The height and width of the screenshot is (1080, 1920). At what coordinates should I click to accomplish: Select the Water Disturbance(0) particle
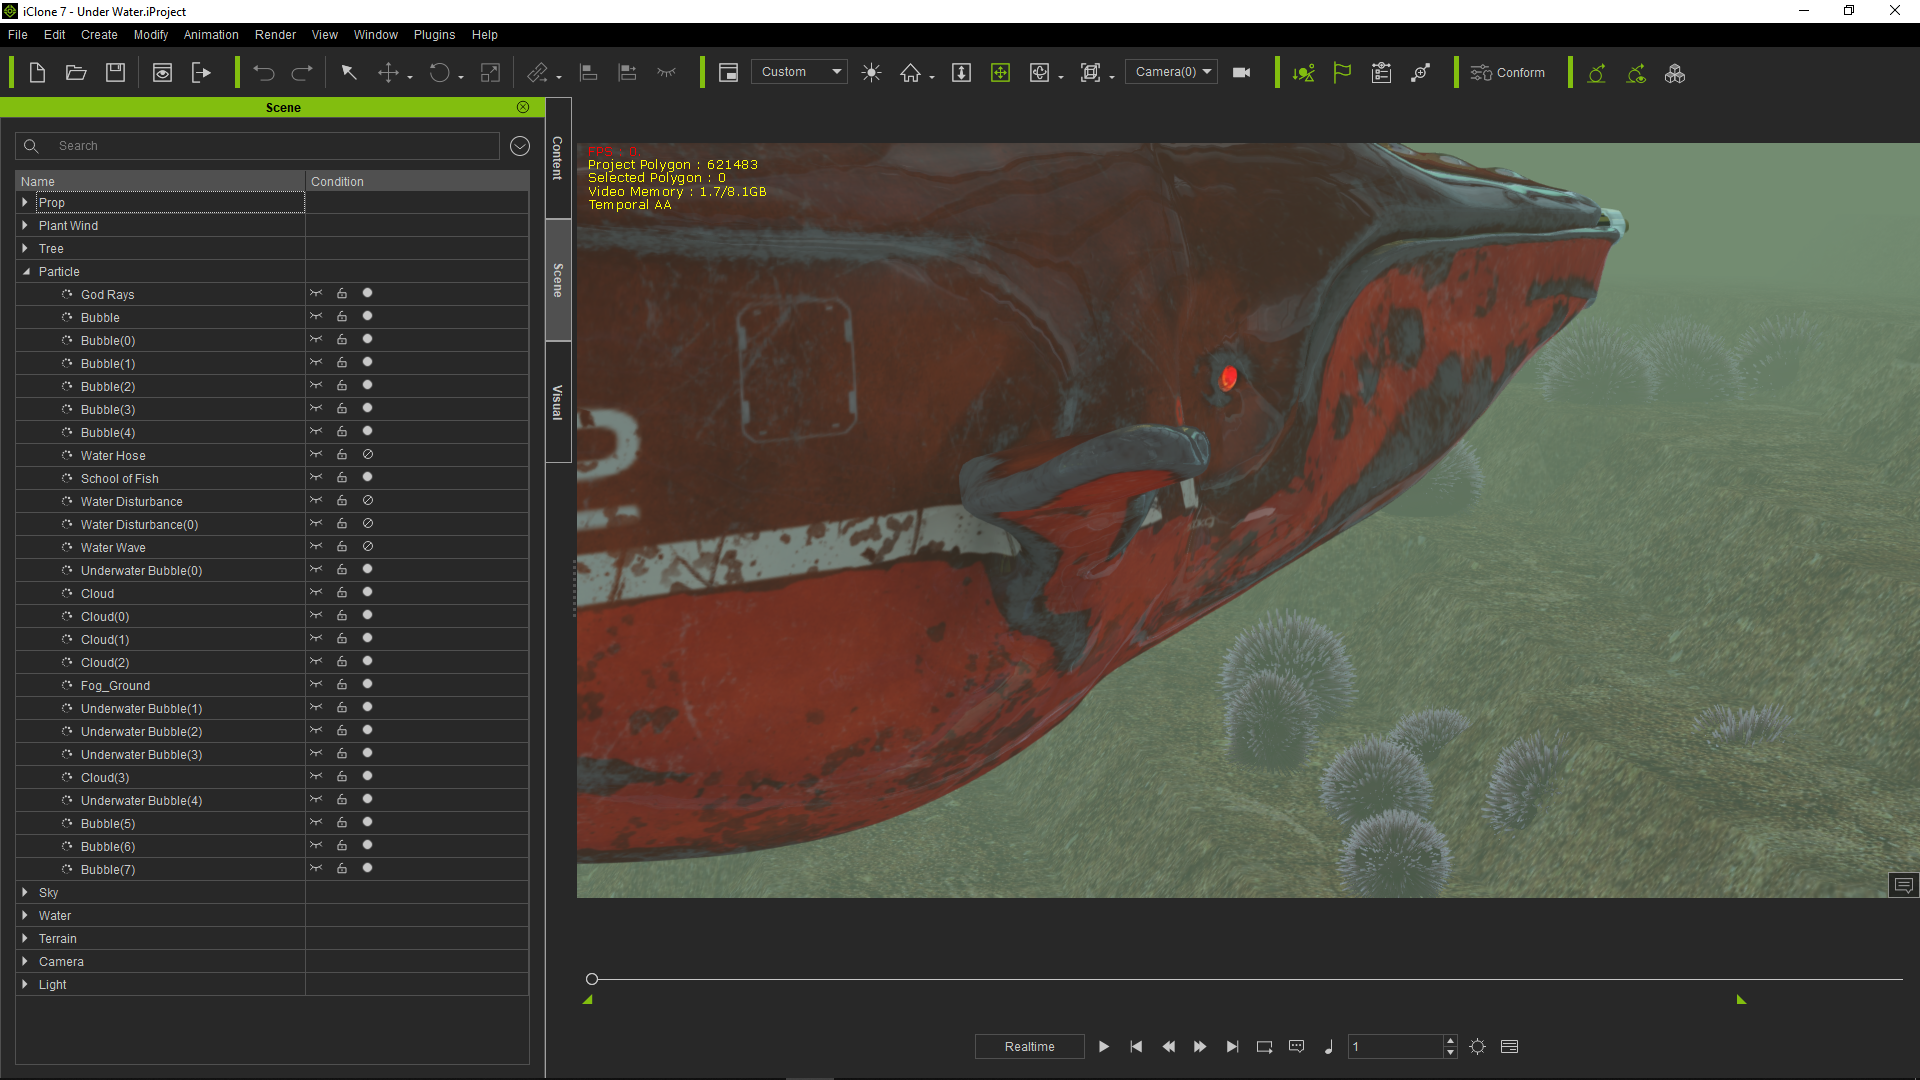[x=139, y=524]
